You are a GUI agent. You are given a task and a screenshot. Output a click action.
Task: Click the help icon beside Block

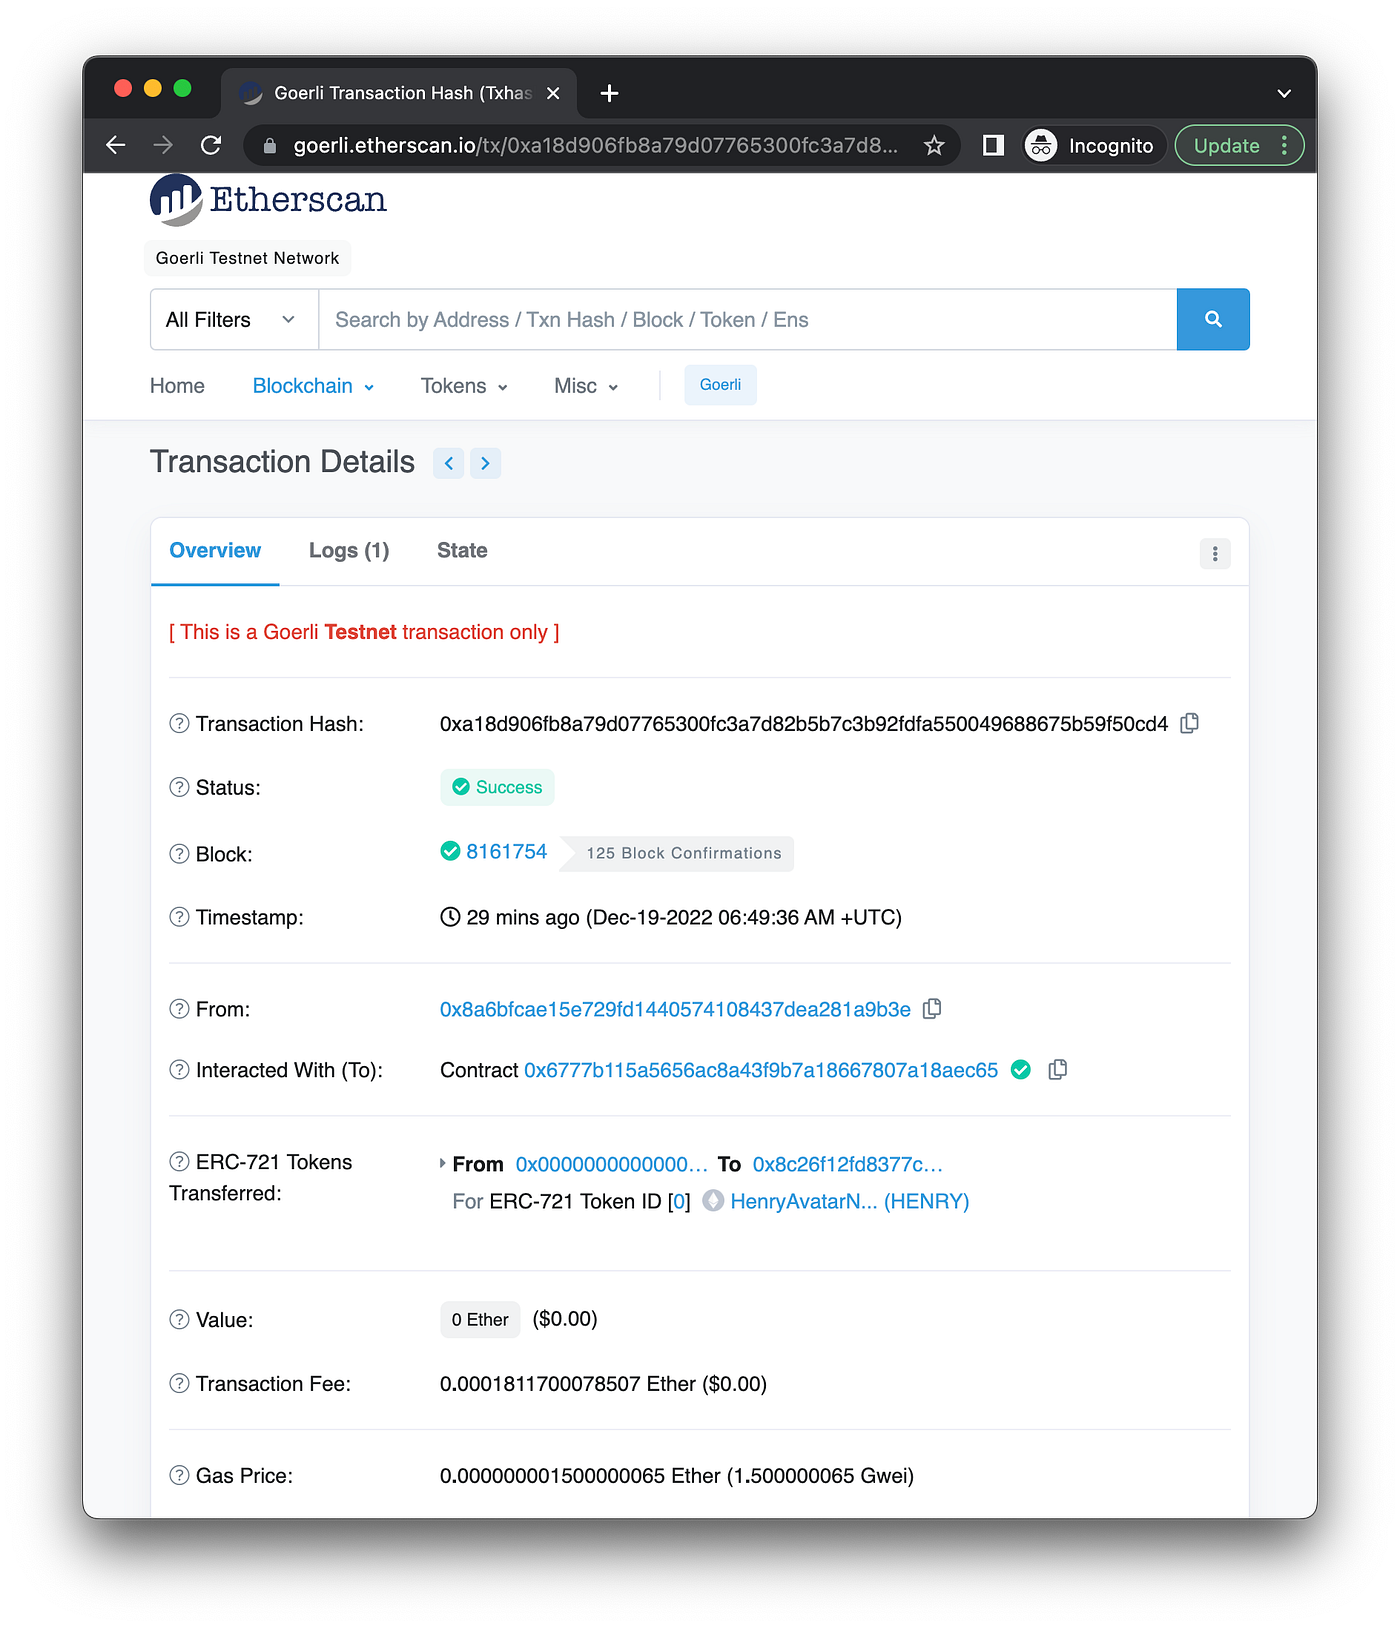point(179,854)
